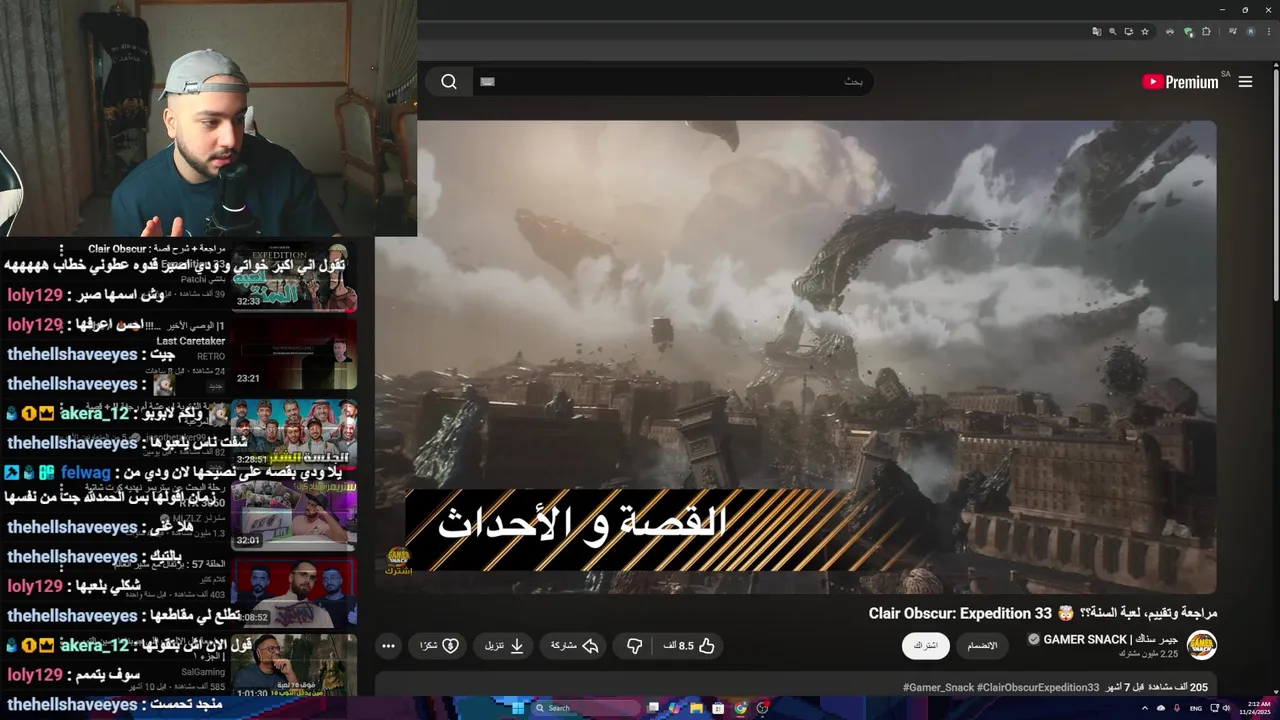Share the video with مشاركة button
The height and width of the screenshot is (720, 1280).
(575, 646)
